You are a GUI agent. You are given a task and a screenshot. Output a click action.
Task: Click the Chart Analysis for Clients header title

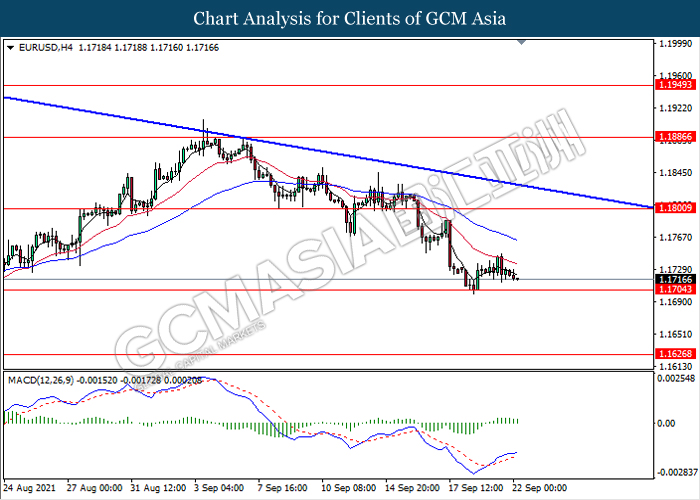pos(350,18)
